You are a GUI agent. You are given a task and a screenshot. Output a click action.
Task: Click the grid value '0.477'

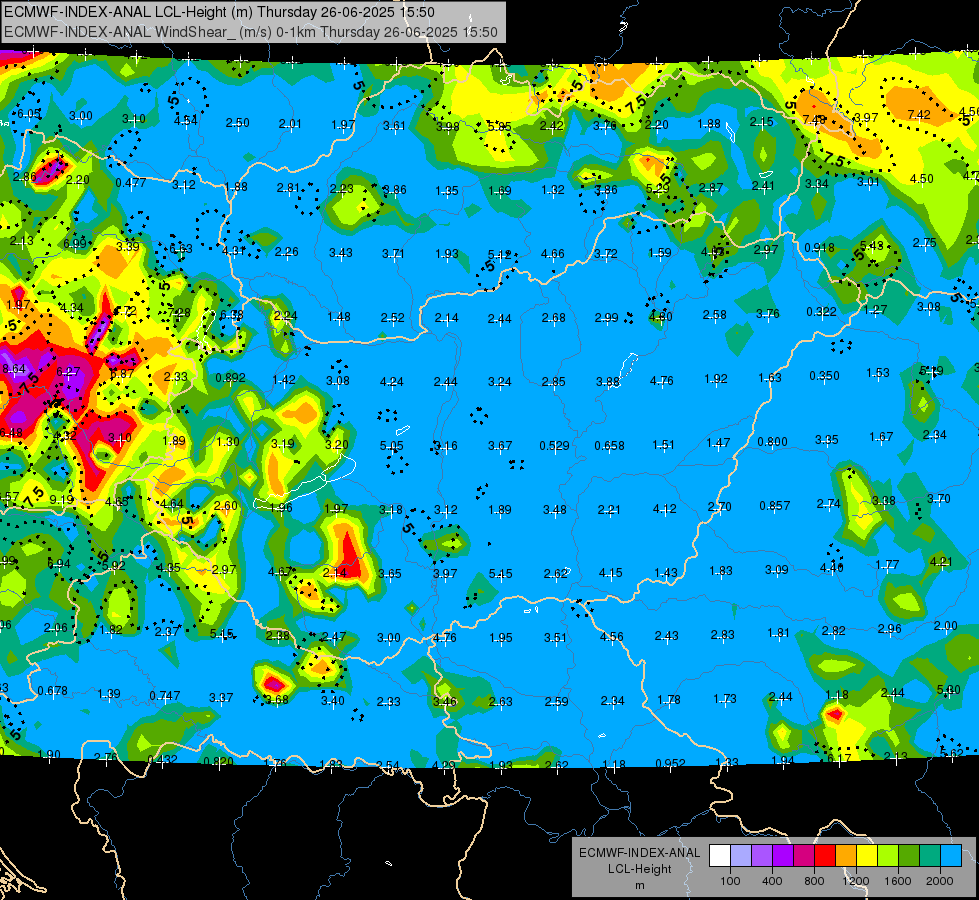pyautogui.click(x=130, y=182)
